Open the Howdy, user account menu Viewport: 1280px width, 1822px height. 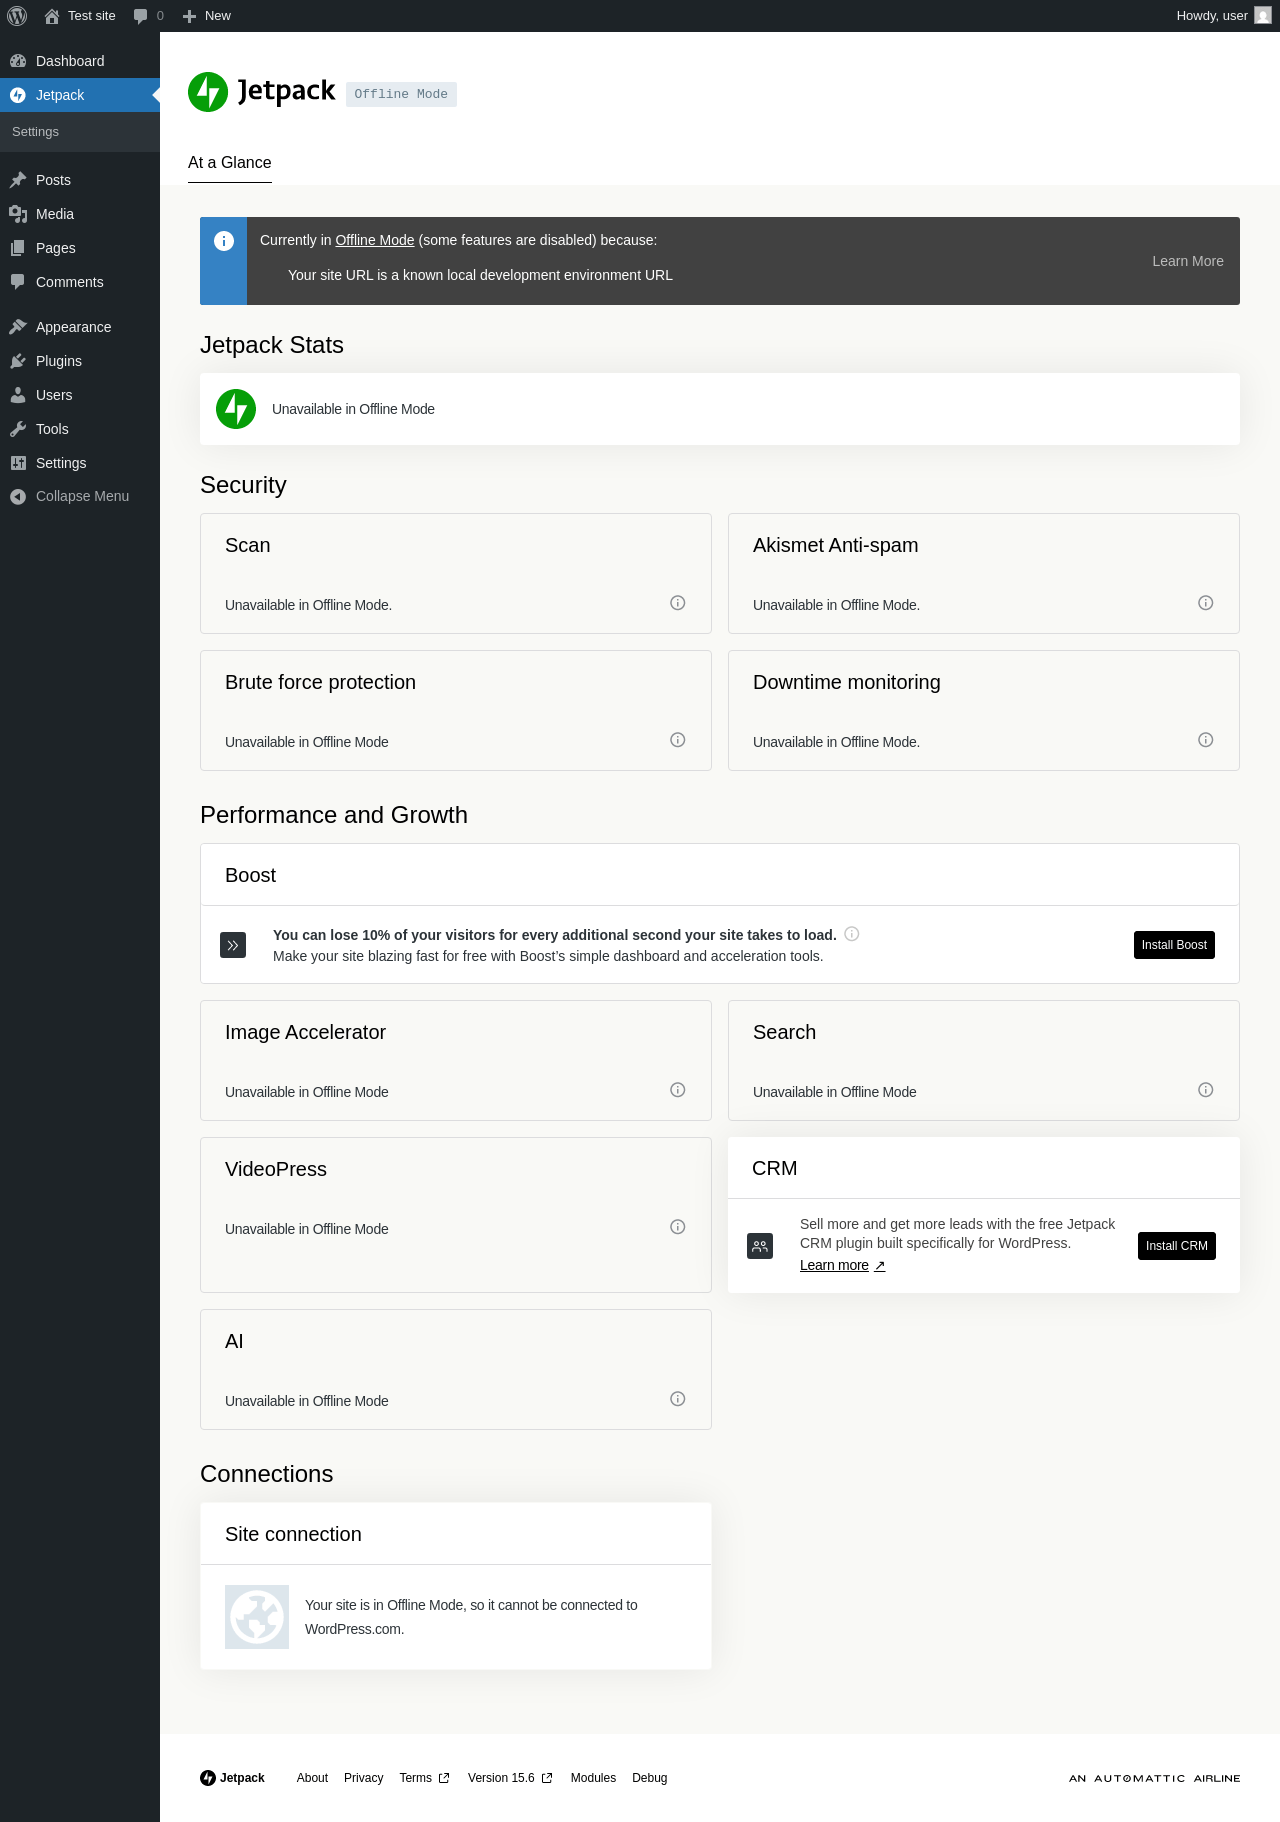click(1223, 16)
